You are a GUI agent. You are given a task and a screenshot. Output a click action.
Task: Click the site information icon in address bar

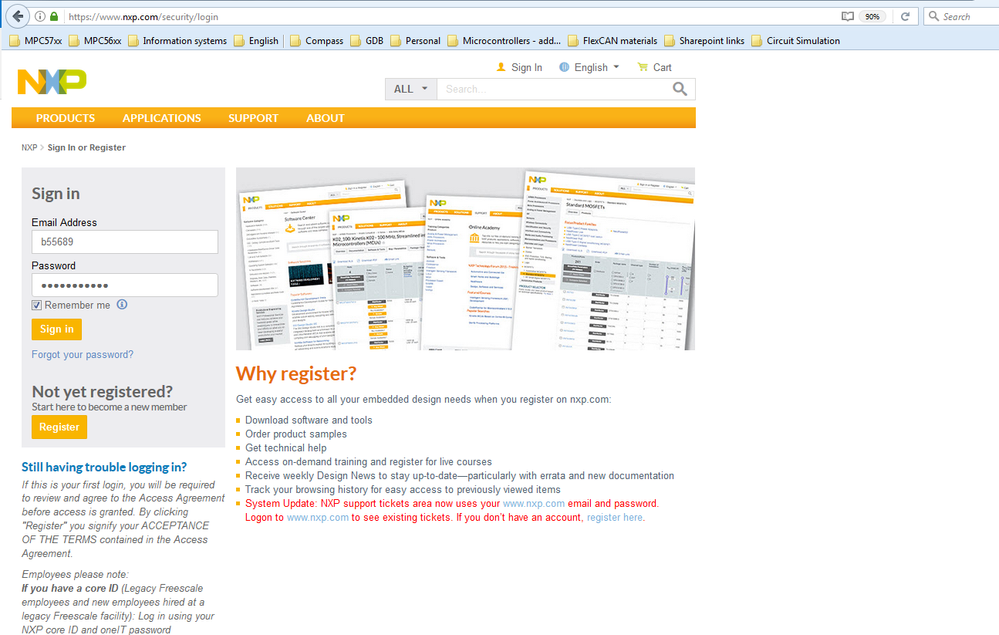pyautogui.click(x=40, y=17)
